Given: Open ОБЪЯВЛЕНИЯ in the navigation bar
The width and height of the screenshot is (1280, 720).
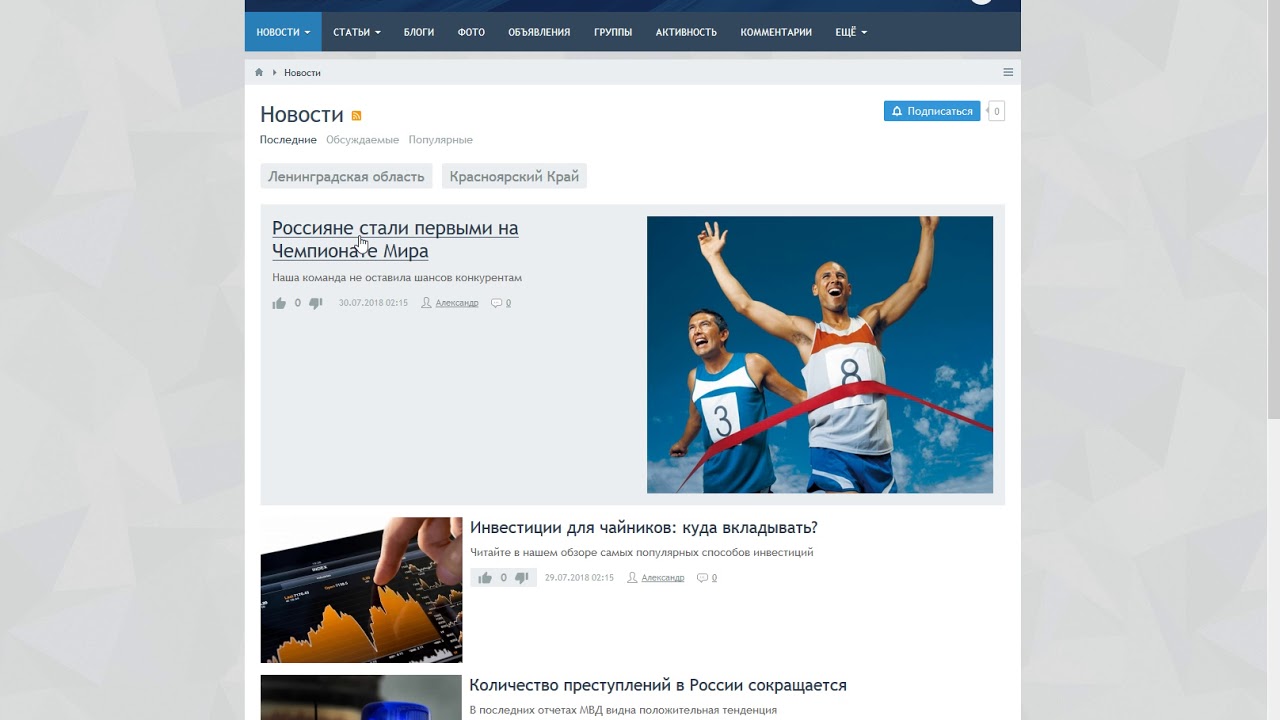Looking at the screenshot, I should pos(539,32).
